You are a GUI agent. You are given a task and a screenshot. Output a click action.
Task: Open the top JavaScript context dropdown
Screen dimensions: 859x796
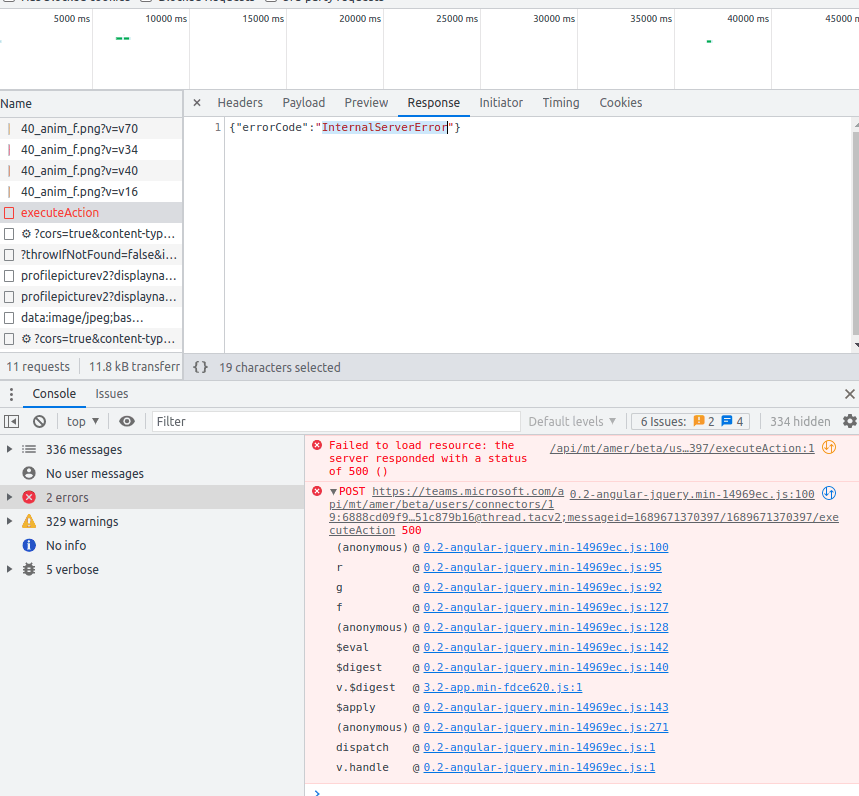point(83,421)
